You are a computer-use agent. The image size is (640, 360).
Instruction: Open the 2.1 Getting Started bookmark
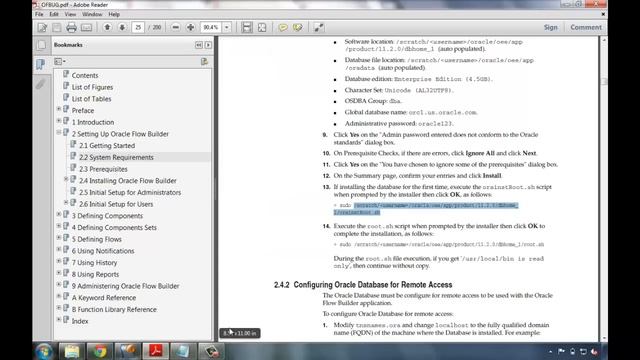[107, 146]
